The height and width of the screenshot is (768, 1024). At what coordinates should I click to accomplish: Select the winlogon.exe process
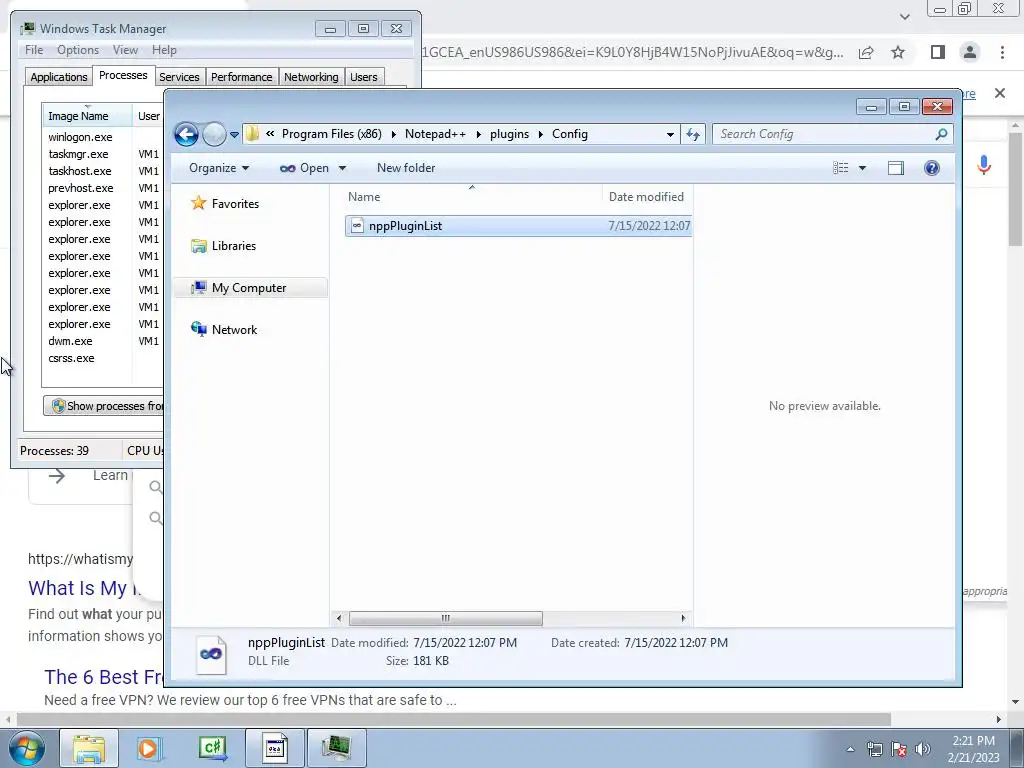coord(80,137)
